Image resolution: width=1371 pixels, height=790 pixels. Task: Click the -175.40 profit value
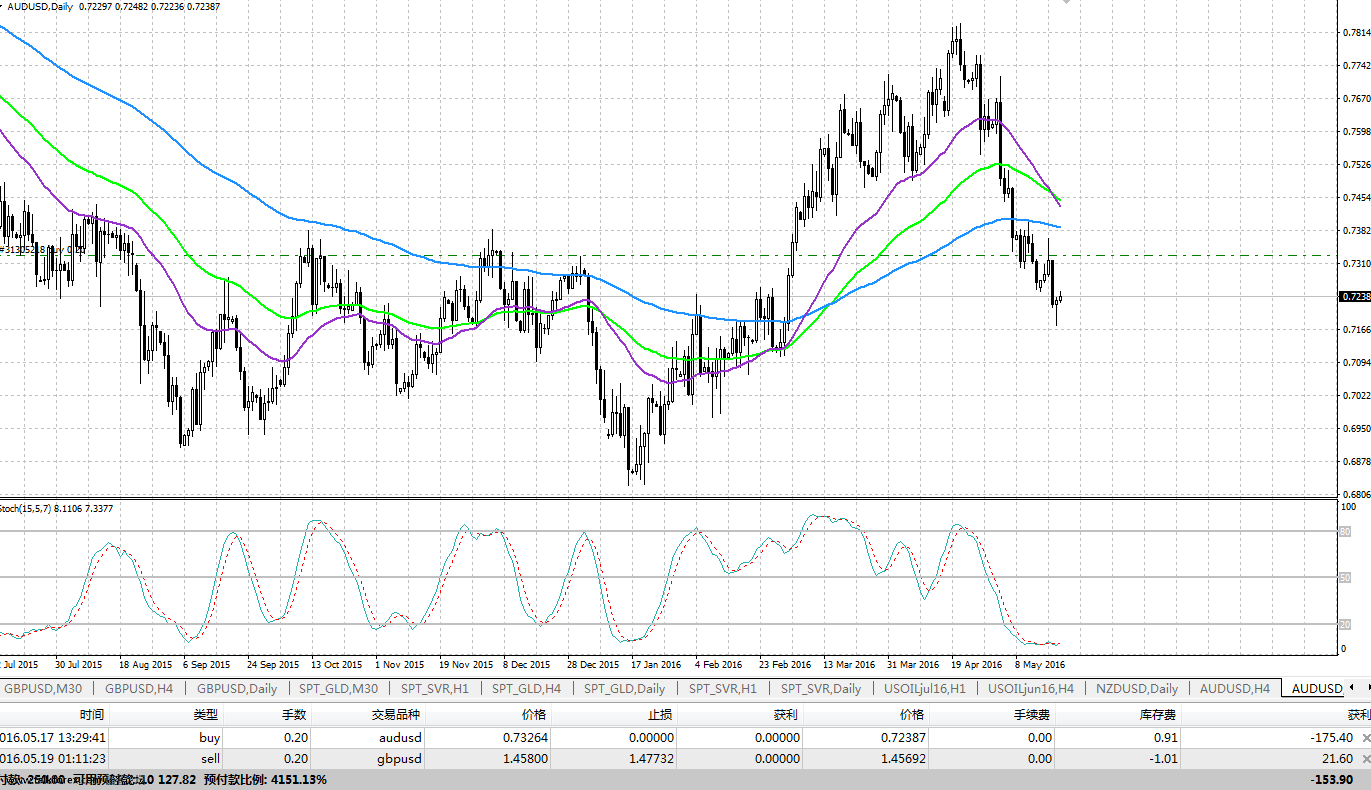[x=1333, y=738]
